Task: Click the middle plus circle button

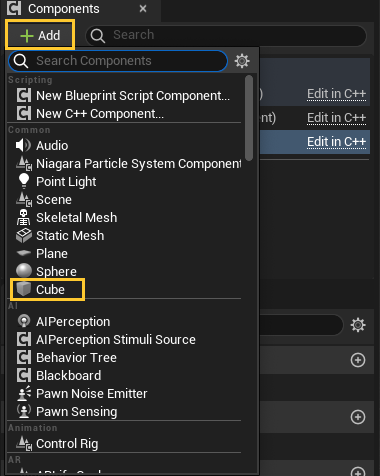Action: click(358, 417)
